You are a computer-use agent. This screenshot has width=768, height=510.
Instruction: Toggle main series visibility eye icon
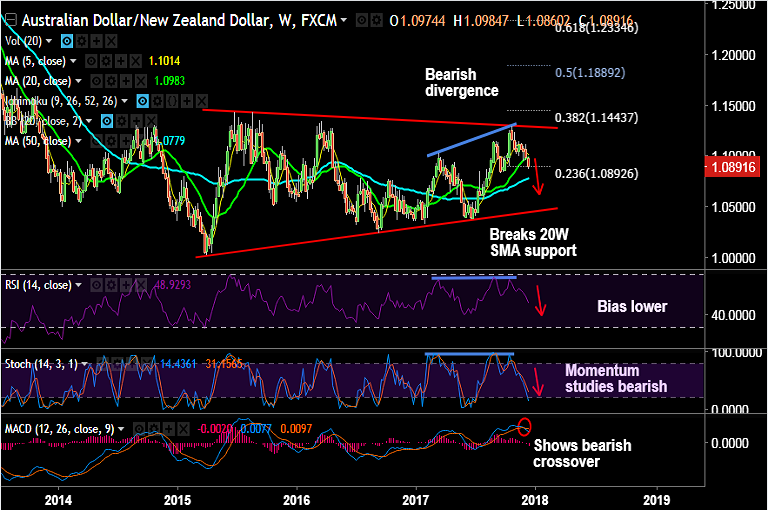click(x=361, y=21)
